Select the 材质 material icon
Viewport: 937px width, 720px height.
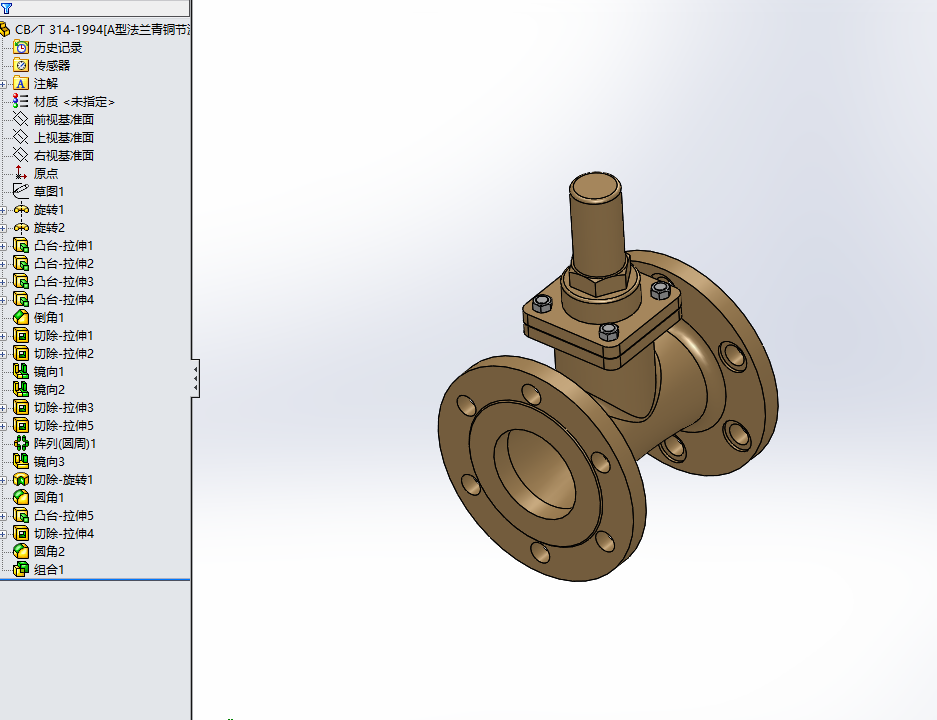click(21, 102)
